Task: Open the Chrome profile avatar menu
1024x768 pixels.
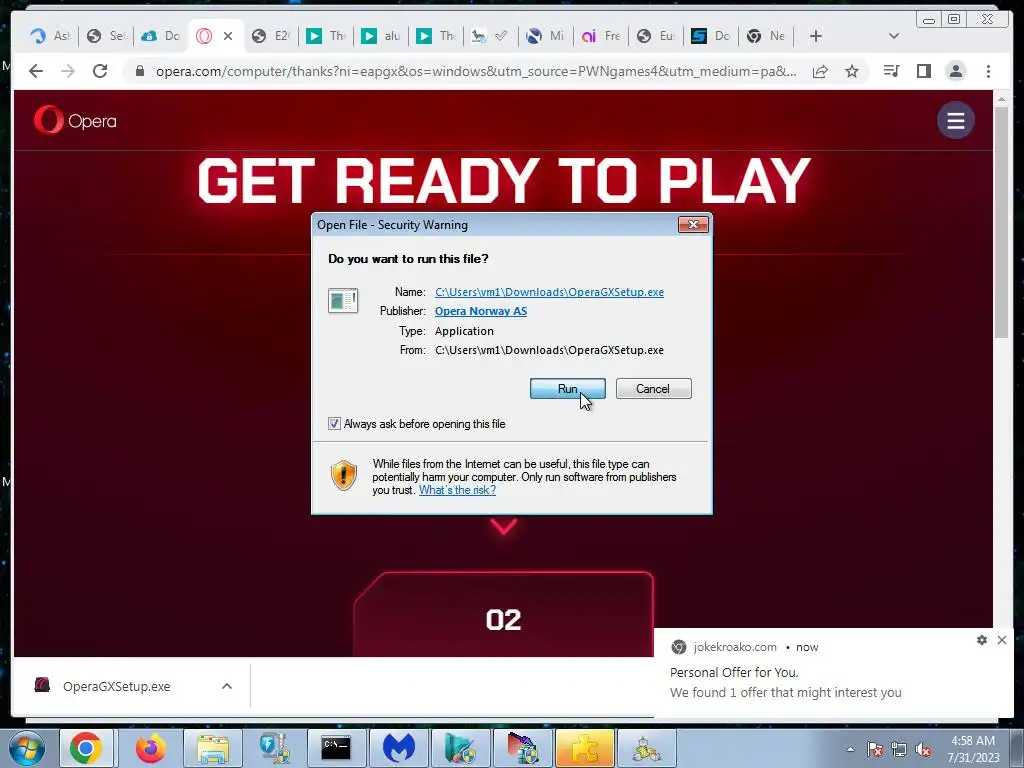Action: (955, 71)
